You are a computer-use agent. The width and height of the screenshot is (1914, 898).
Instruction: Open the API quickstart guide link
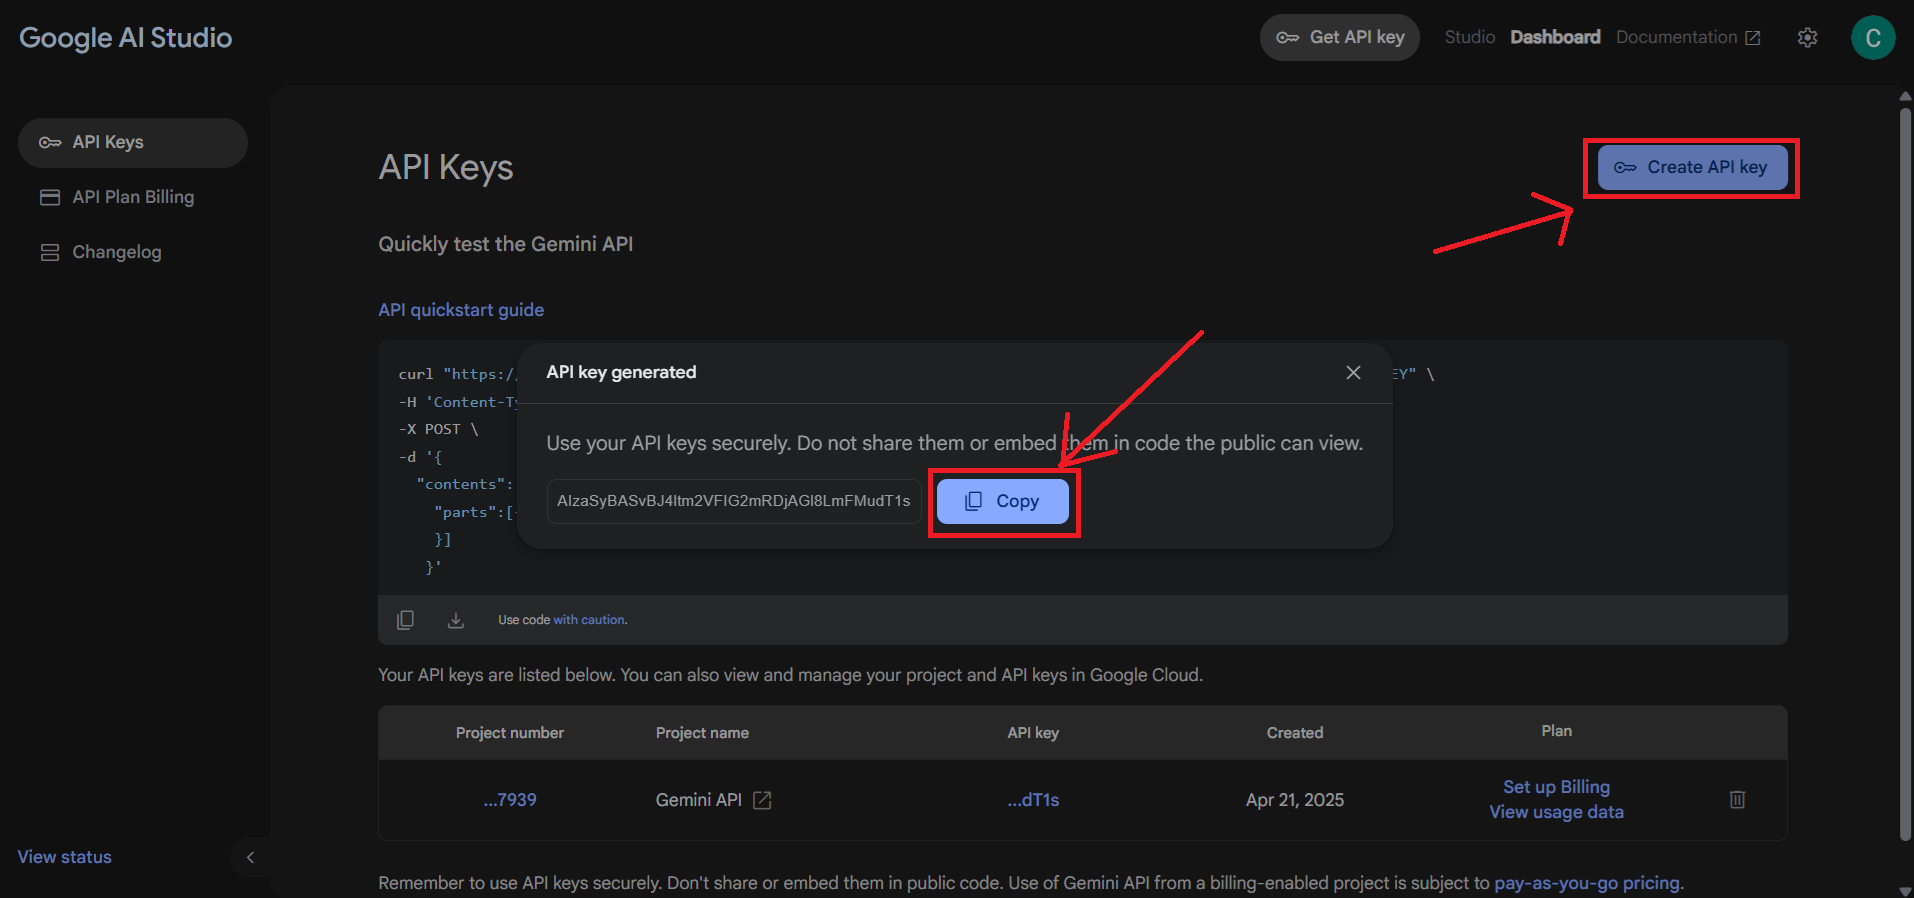(x=461, y=310)
